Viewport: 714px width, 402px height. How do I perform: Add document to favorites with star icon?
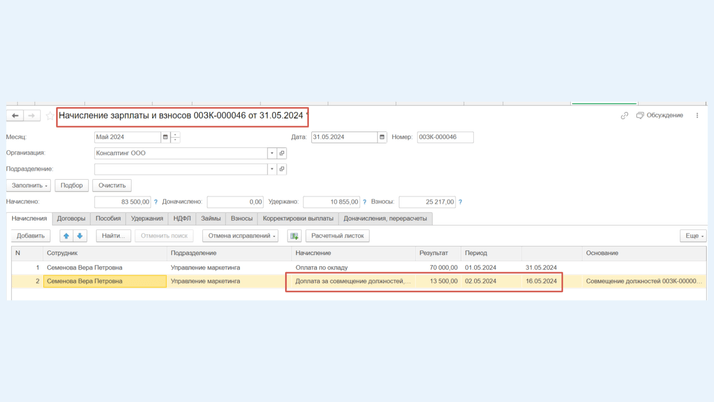point(50,116)
